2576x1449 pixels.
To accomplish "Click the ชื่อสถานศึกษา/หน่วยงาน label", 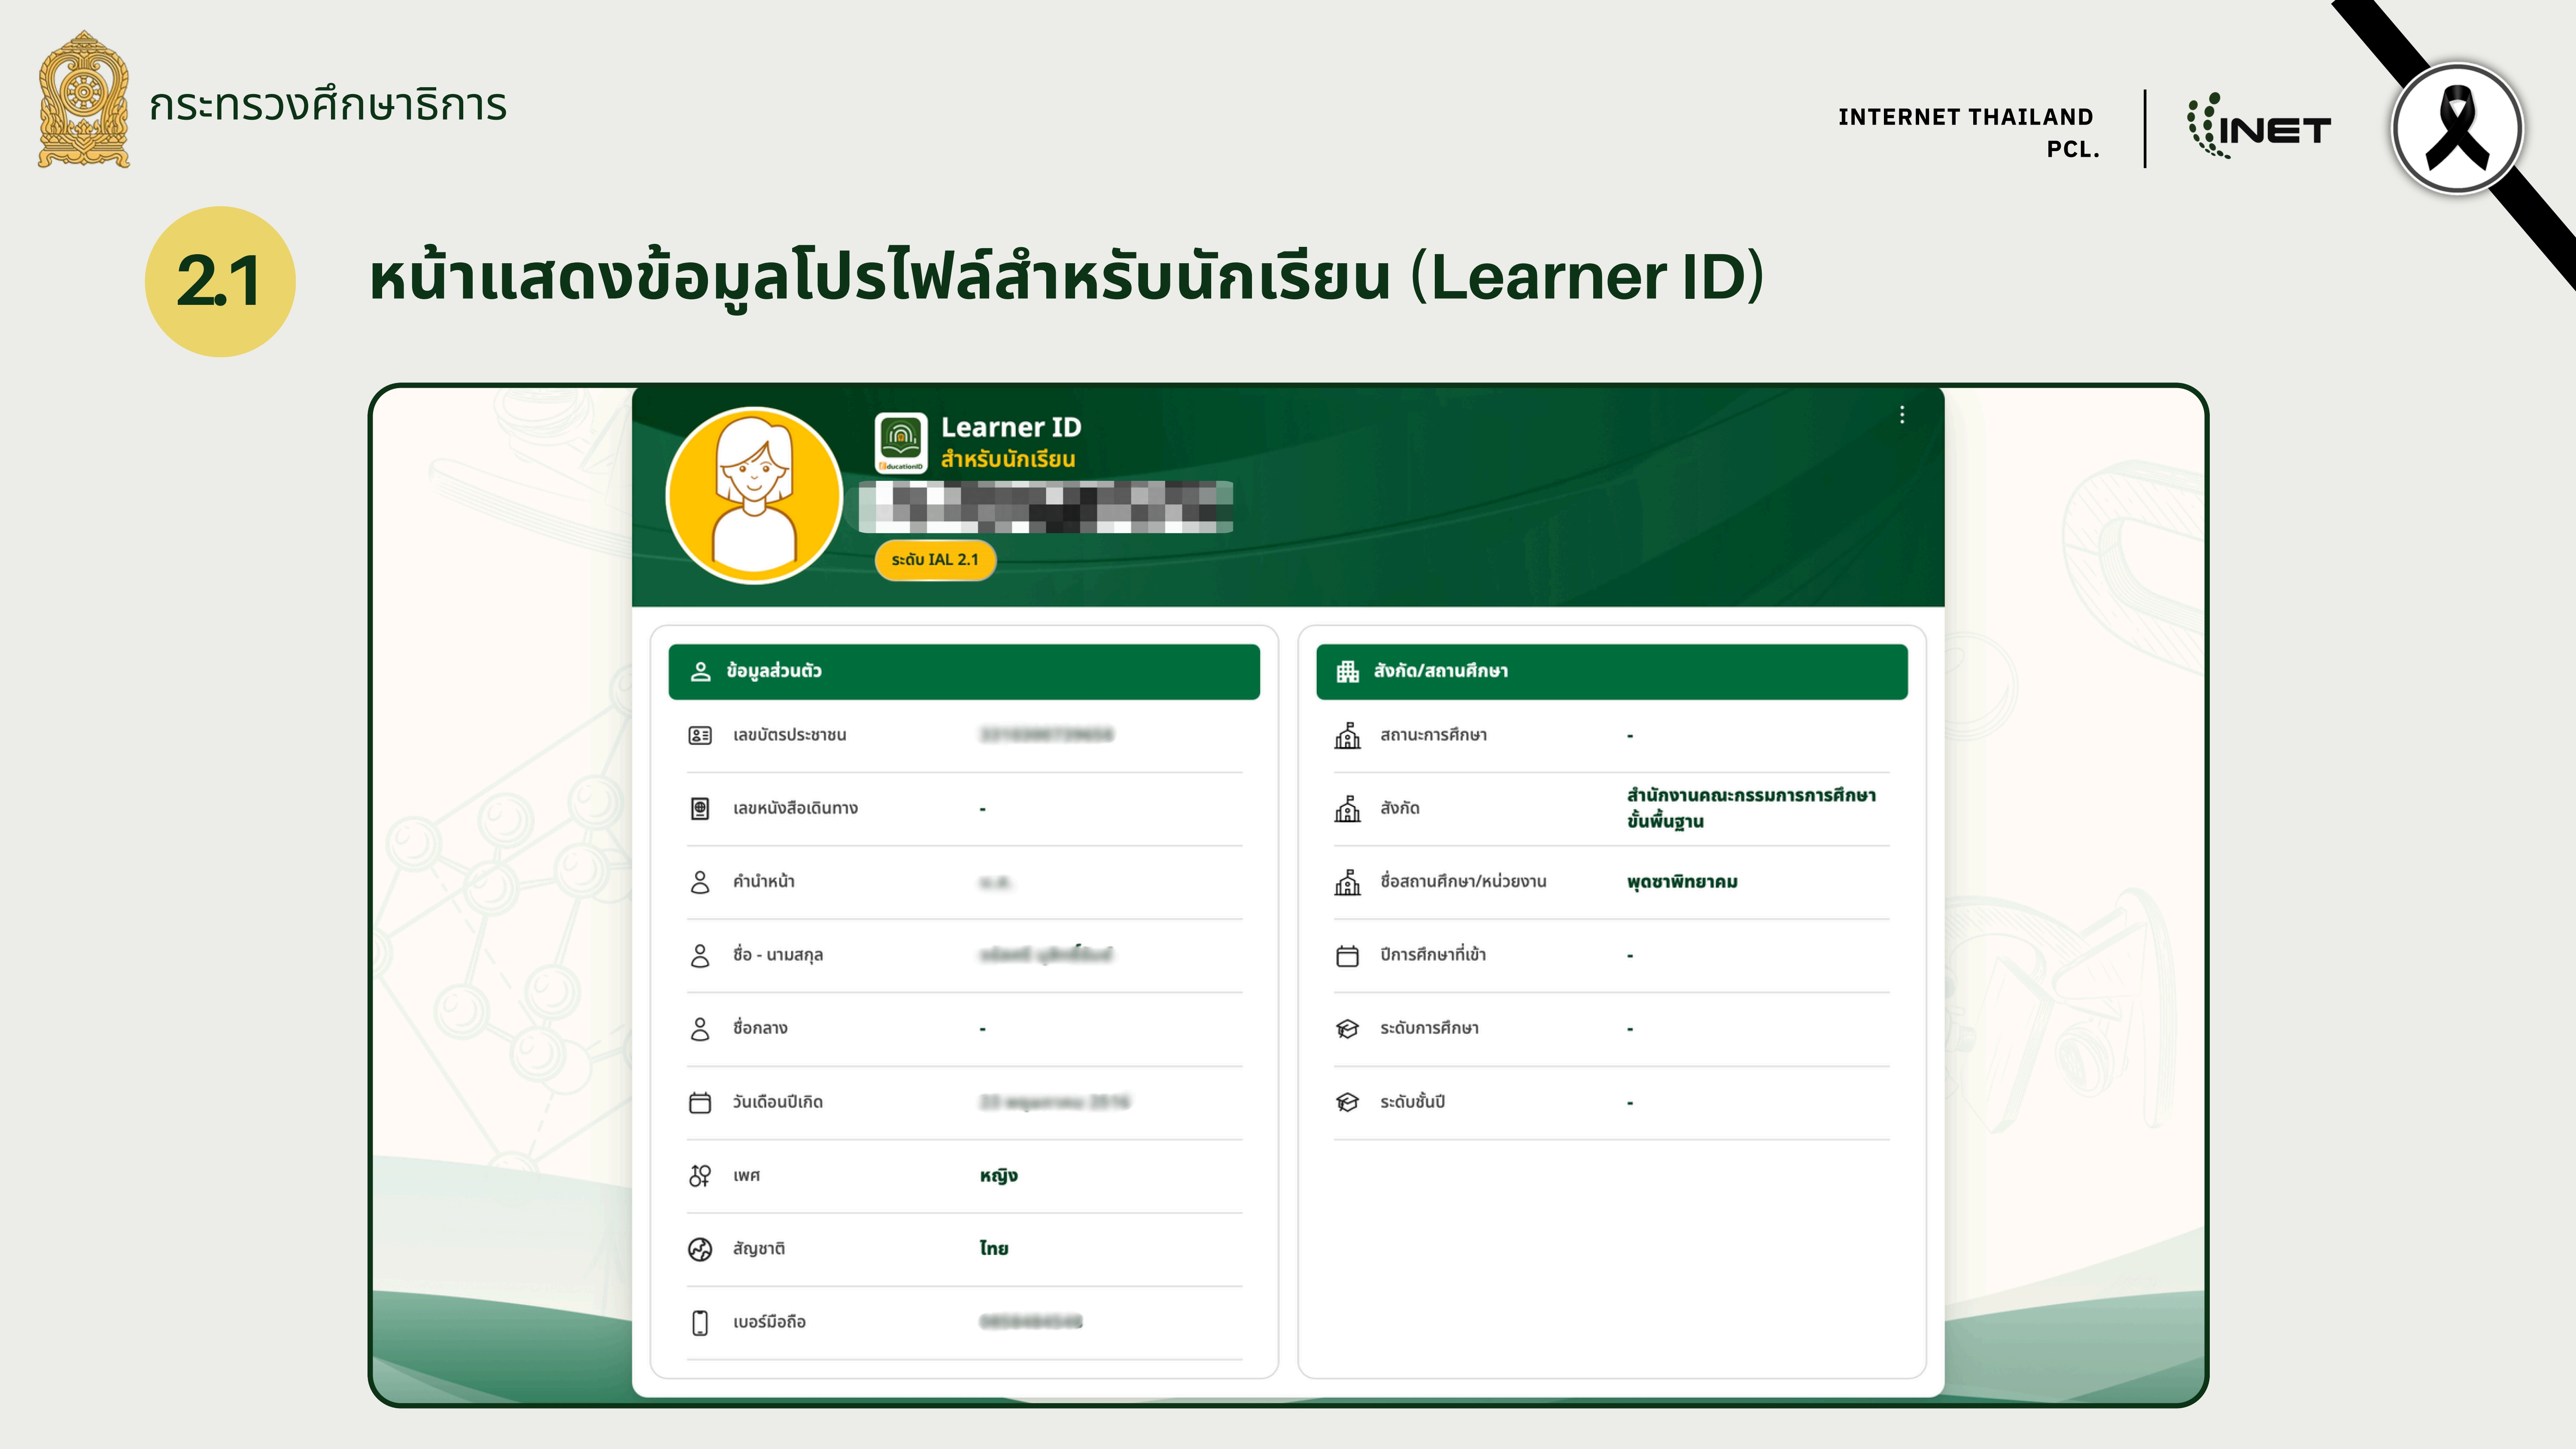I will (x=1463, y=881).
